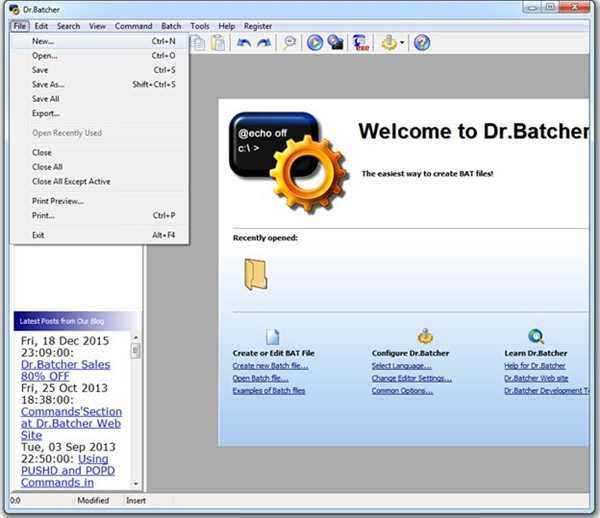
Task: Choose Print Preview... from the File menu
Action: (x=100, y=201)
